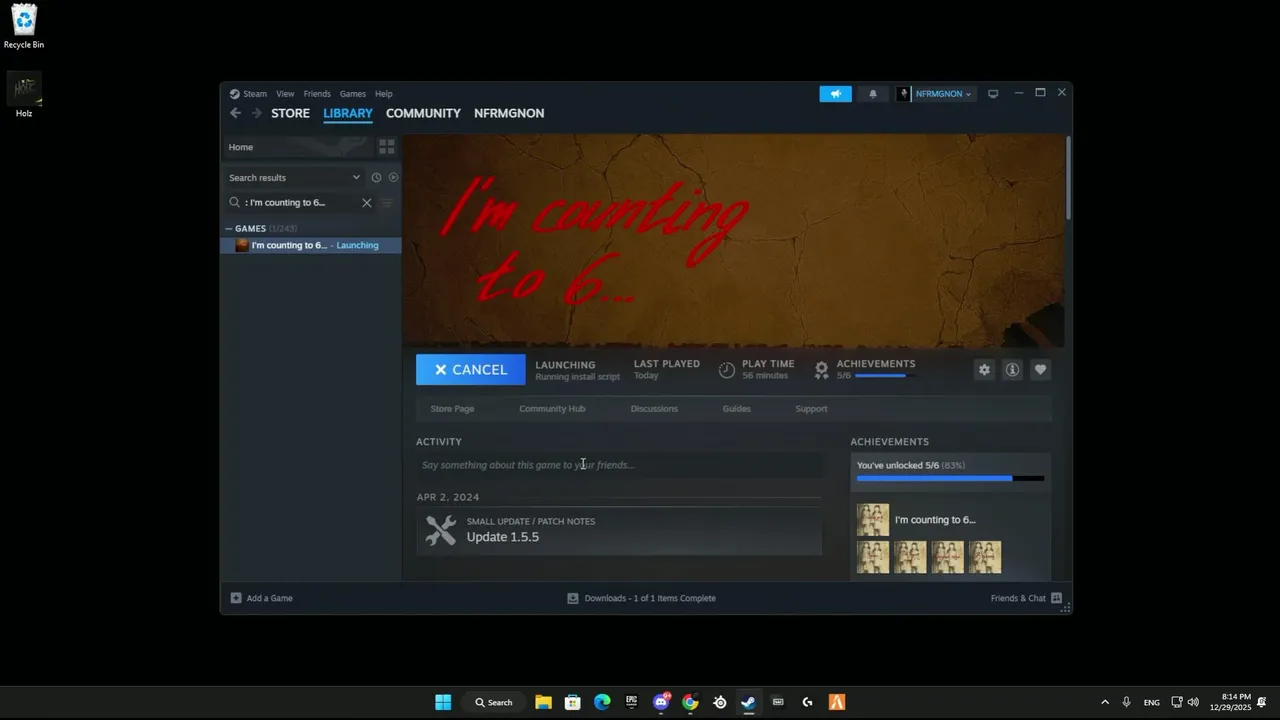Click the Steam forward navigation arrow
This screenshot has height=720, width=1280.
point(256,113)
